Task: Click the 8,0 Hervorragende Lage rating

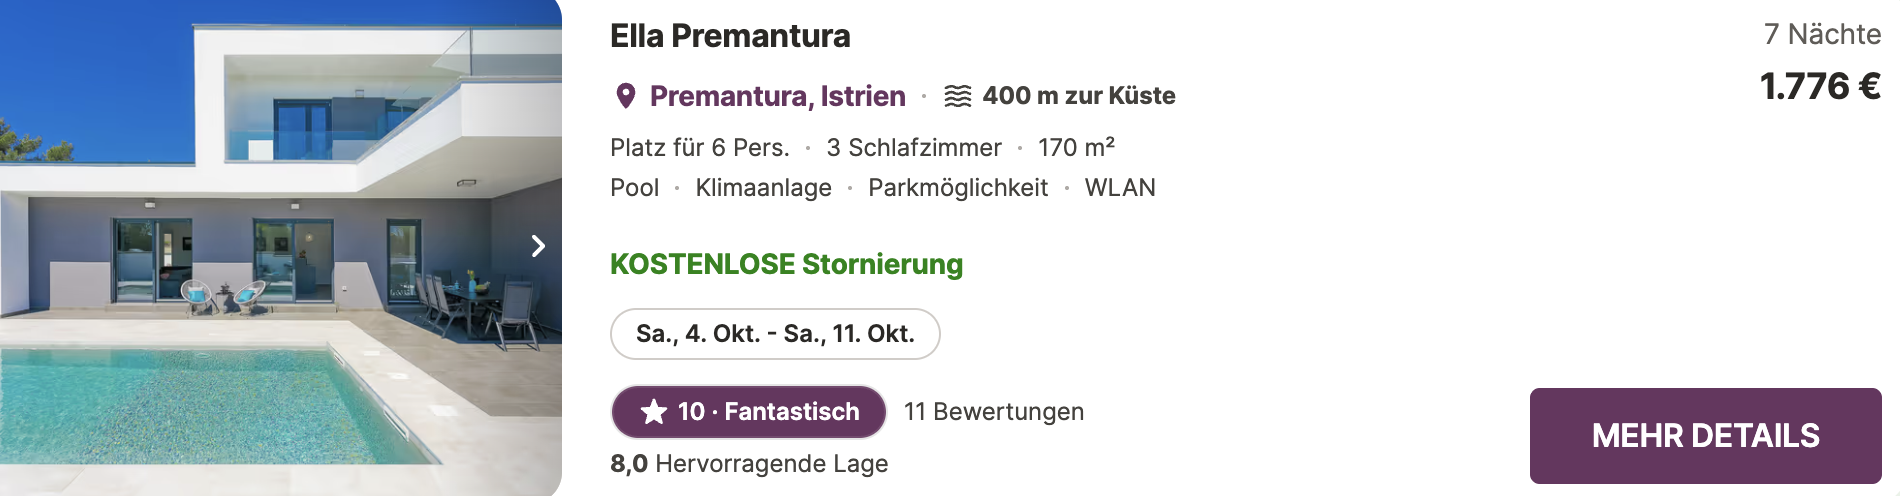Action: (x=749, y=464)
